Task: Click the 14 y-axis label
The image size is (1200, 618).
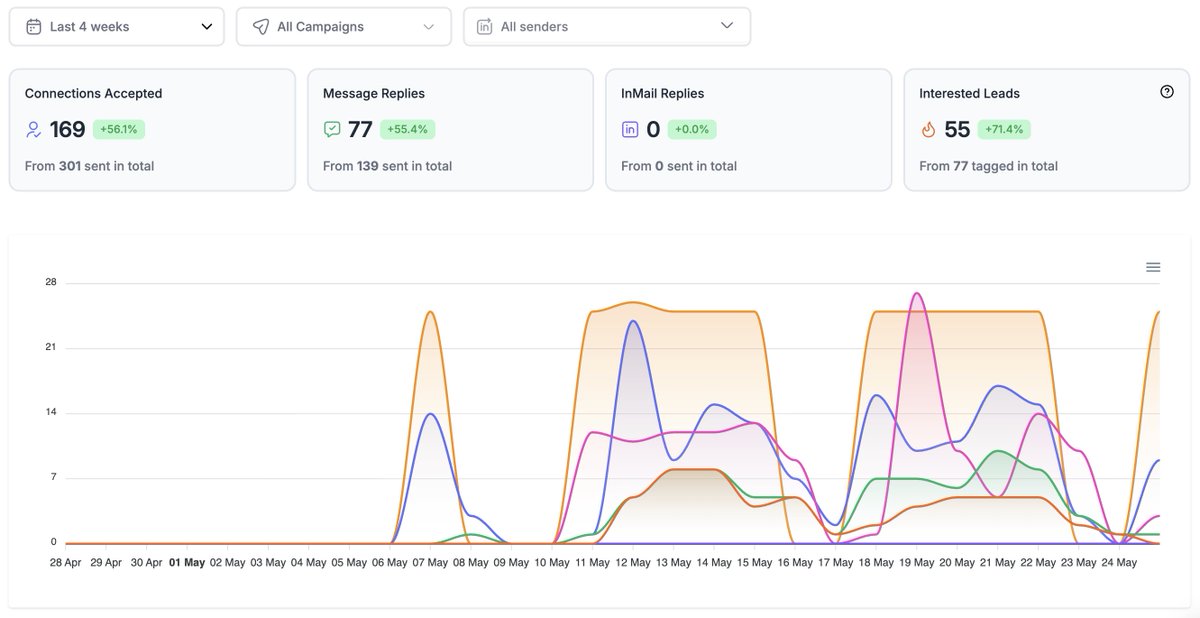Action: pos(51,412)
